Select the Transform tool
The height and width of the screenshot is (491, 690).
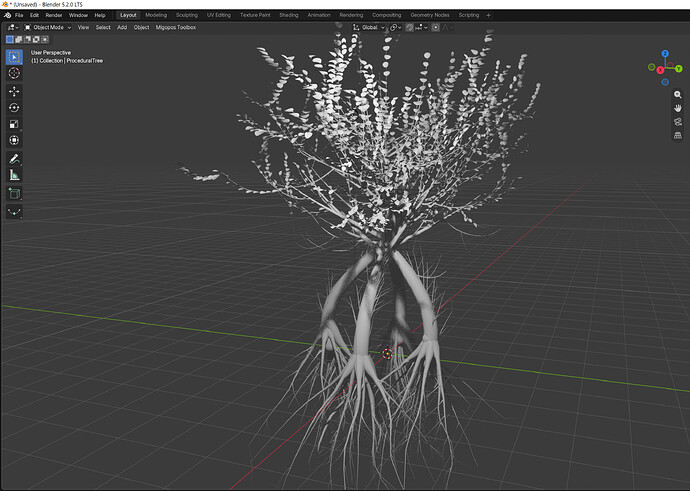click(x=14, y=140)
